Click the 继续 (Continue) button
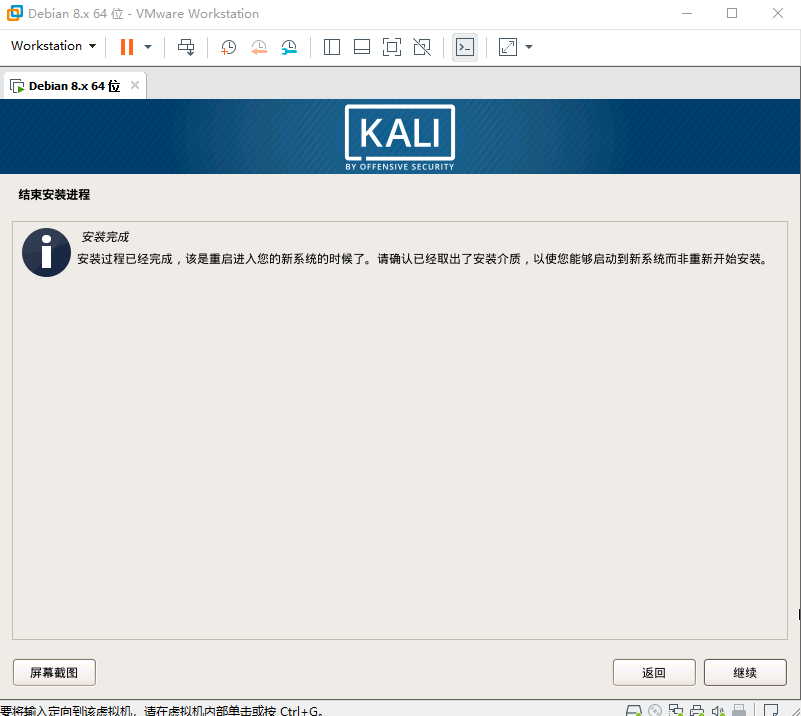 click(x=745, y=672)
